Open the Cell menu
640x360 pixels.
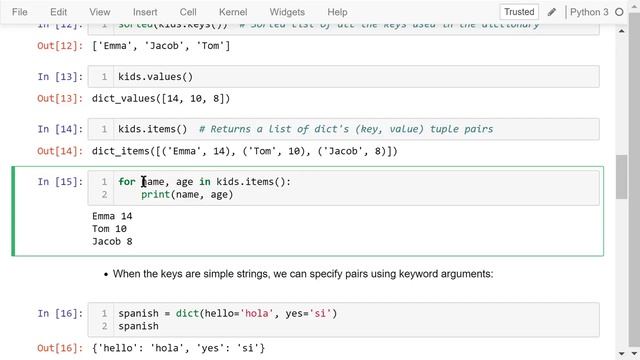point(188,12)
